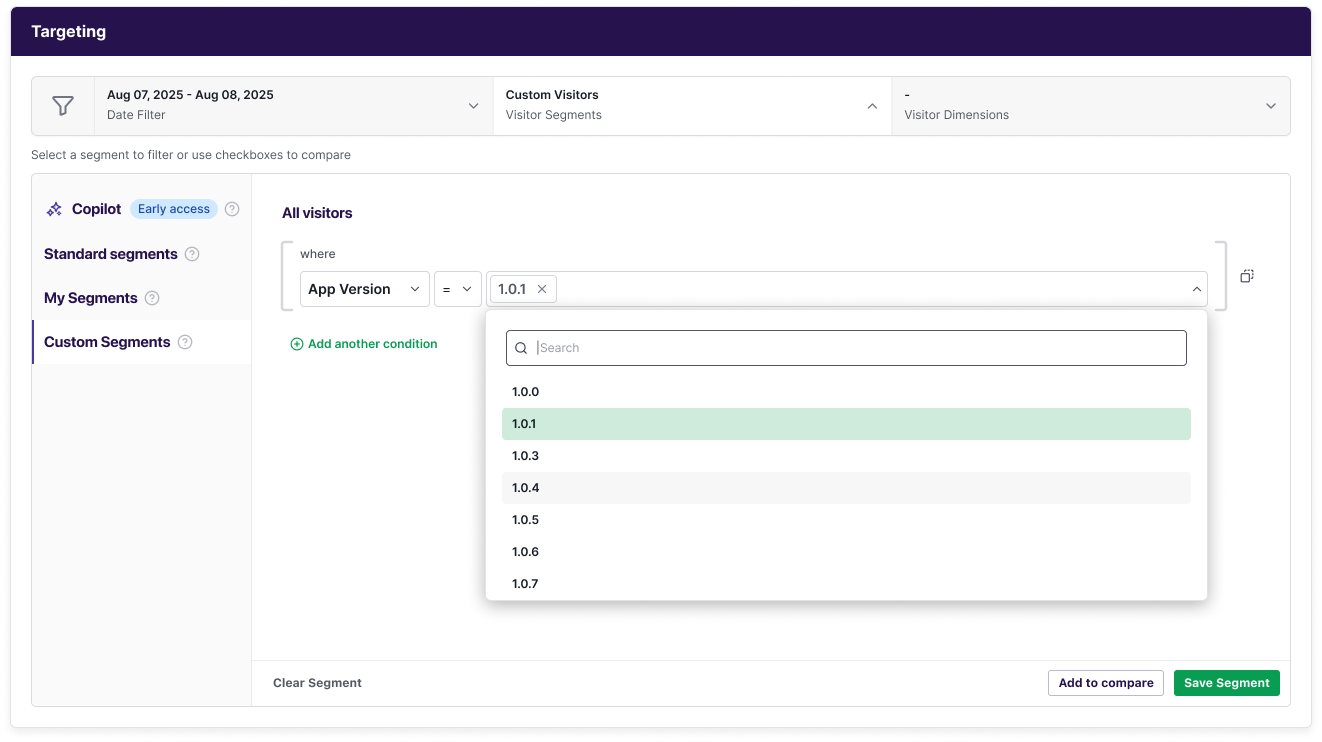
Task: Click the Add to compare button
Action: click(1105, 683)
